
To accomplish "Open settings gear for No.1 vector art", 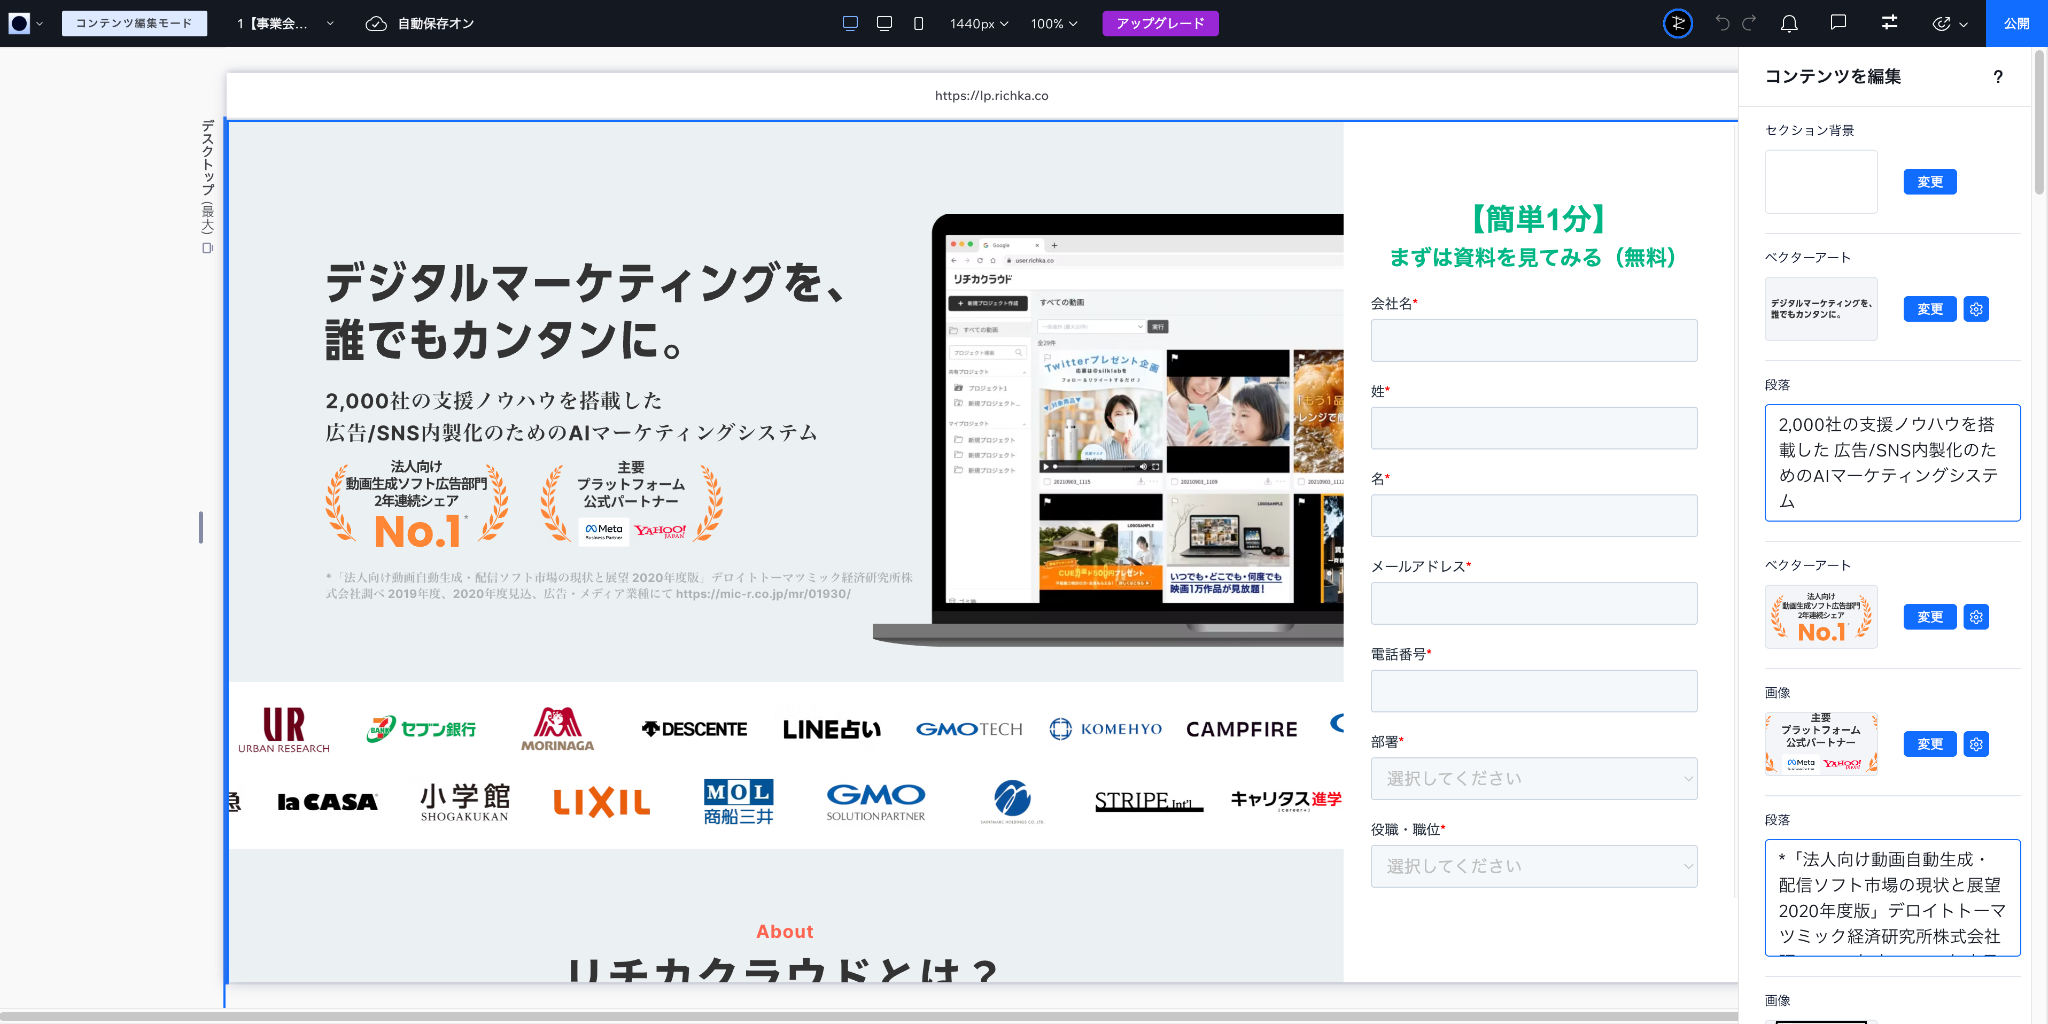I will point(1975,617).
